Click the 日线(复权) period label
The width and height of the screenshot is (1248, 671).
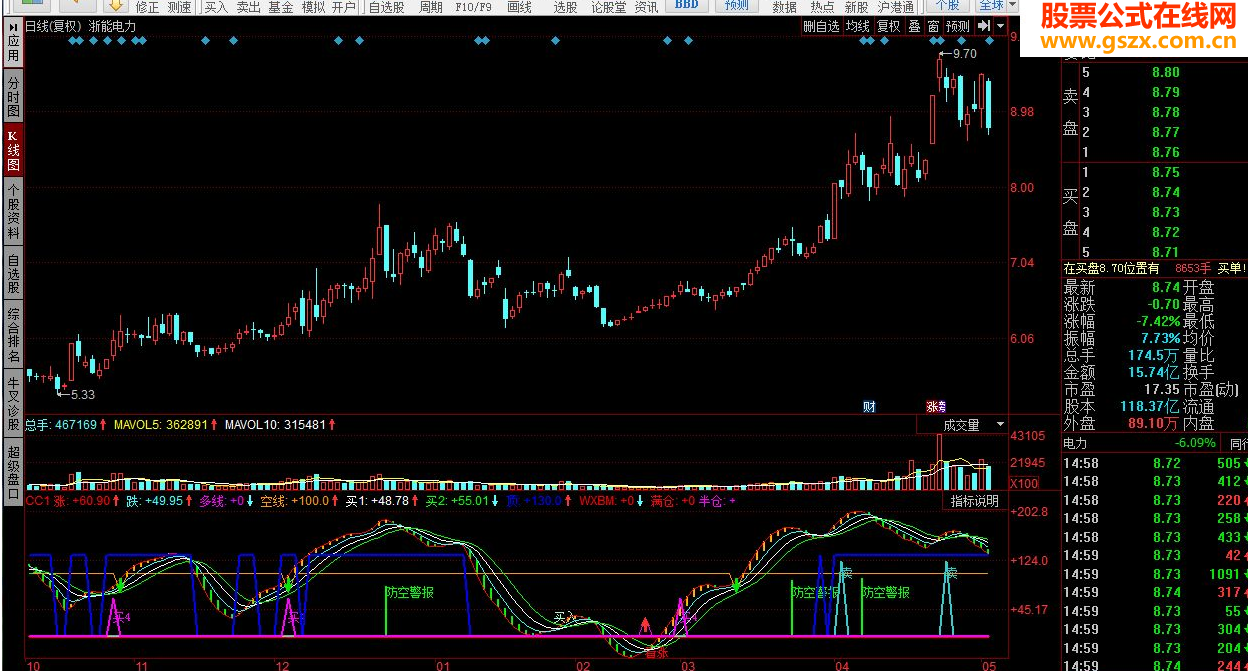point(54,27)
